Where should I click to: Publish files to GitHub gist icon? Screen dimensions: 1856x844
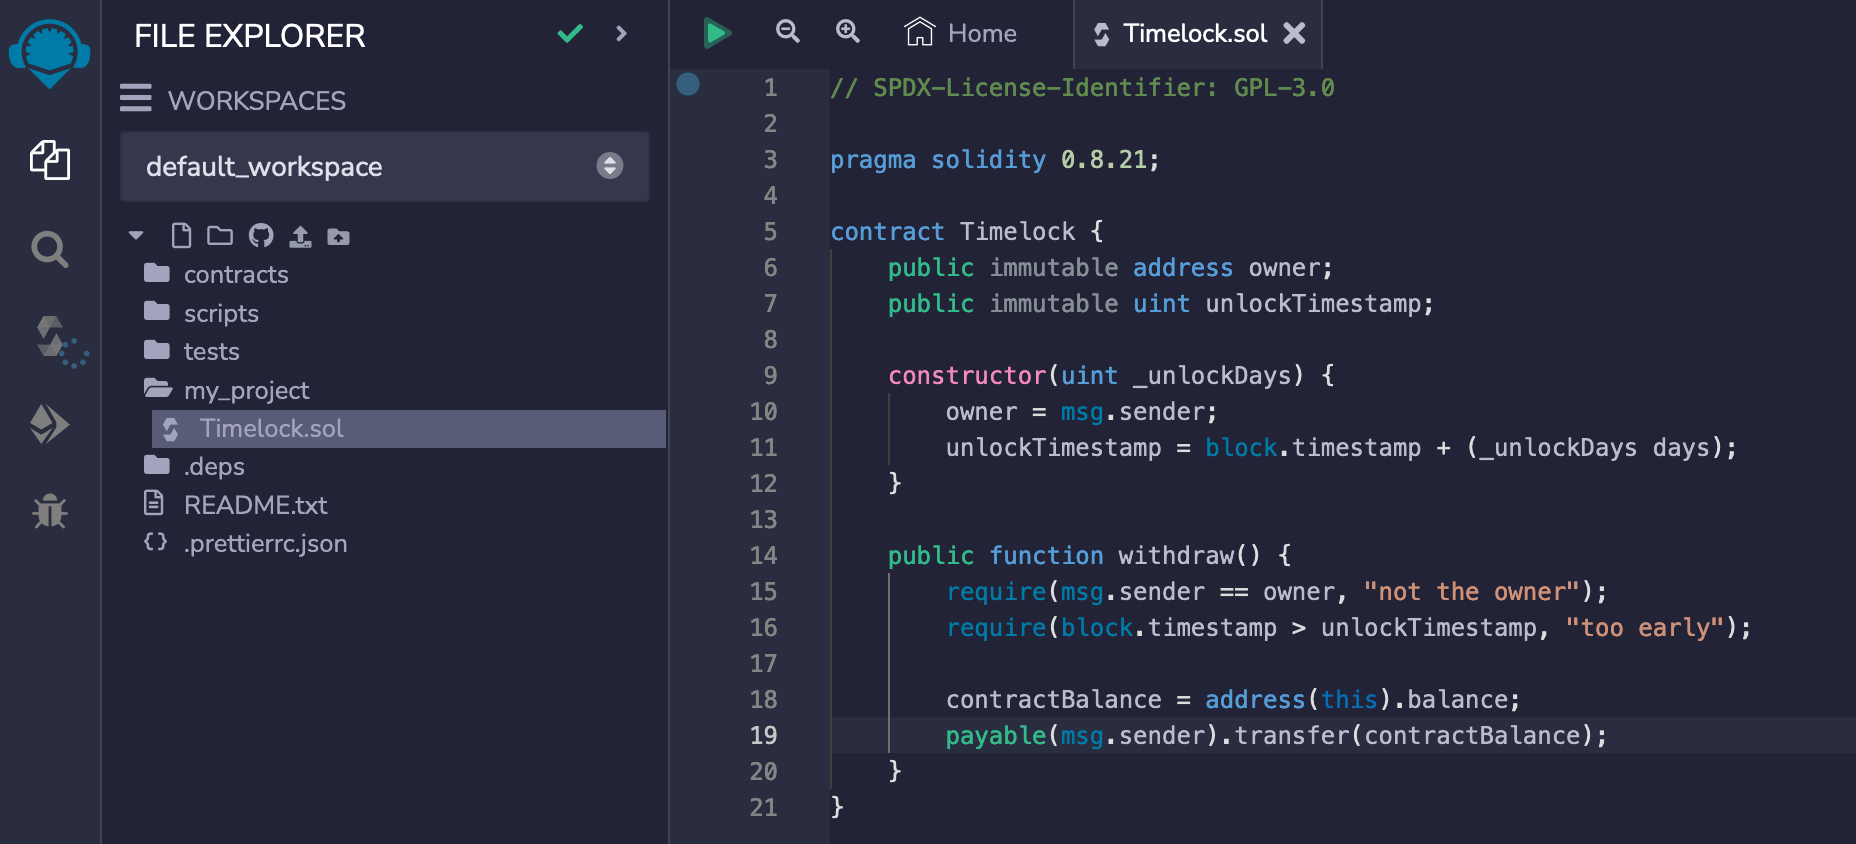click(x=261, y=236)
